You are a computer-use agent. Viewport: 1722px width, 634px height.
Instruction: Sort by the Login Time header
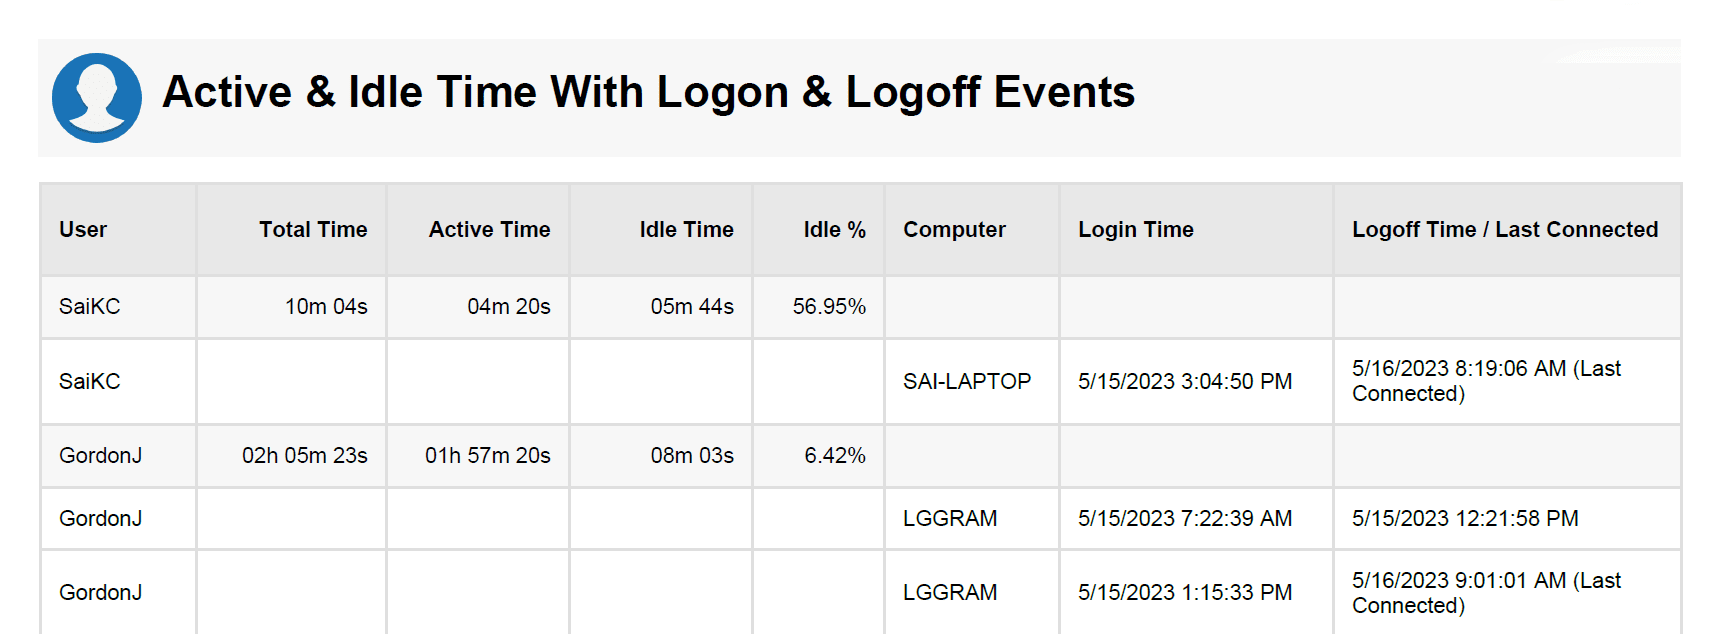(1135, 230)
